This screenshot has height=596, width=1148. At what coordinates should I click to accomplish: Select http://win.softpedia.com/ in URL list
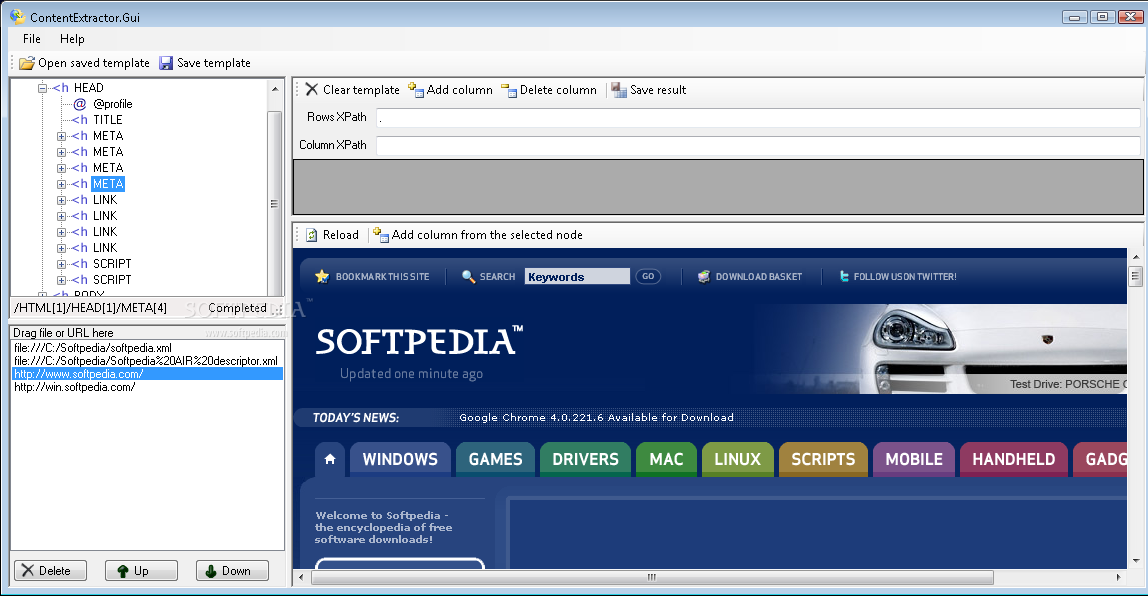tap(75, 387)
